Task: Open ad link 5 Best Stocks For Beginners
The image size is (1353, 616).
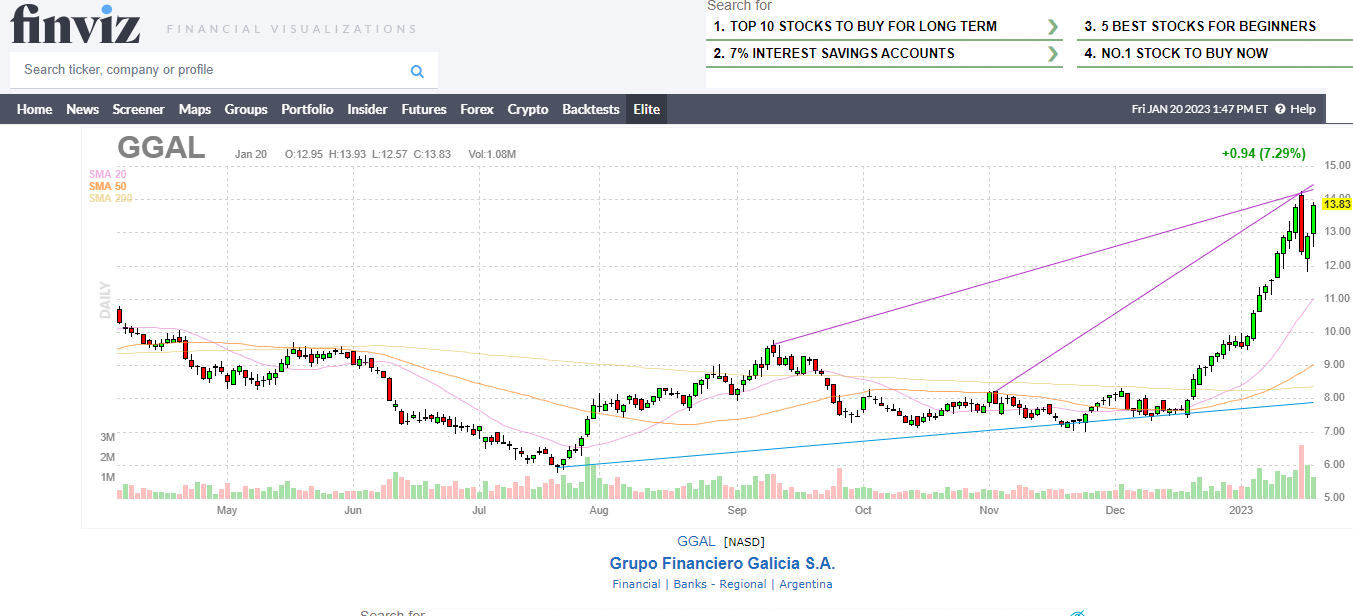Action: pyautogui.click(x=1200, y=27)
